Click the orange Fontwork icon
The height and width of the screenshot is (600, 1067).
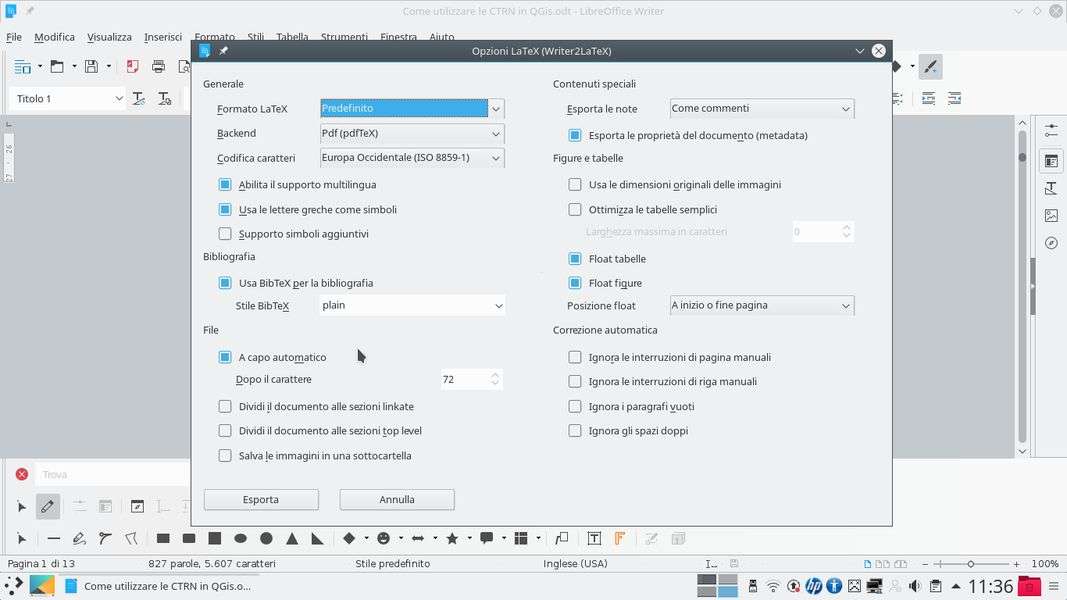click(x=620, y=539)
